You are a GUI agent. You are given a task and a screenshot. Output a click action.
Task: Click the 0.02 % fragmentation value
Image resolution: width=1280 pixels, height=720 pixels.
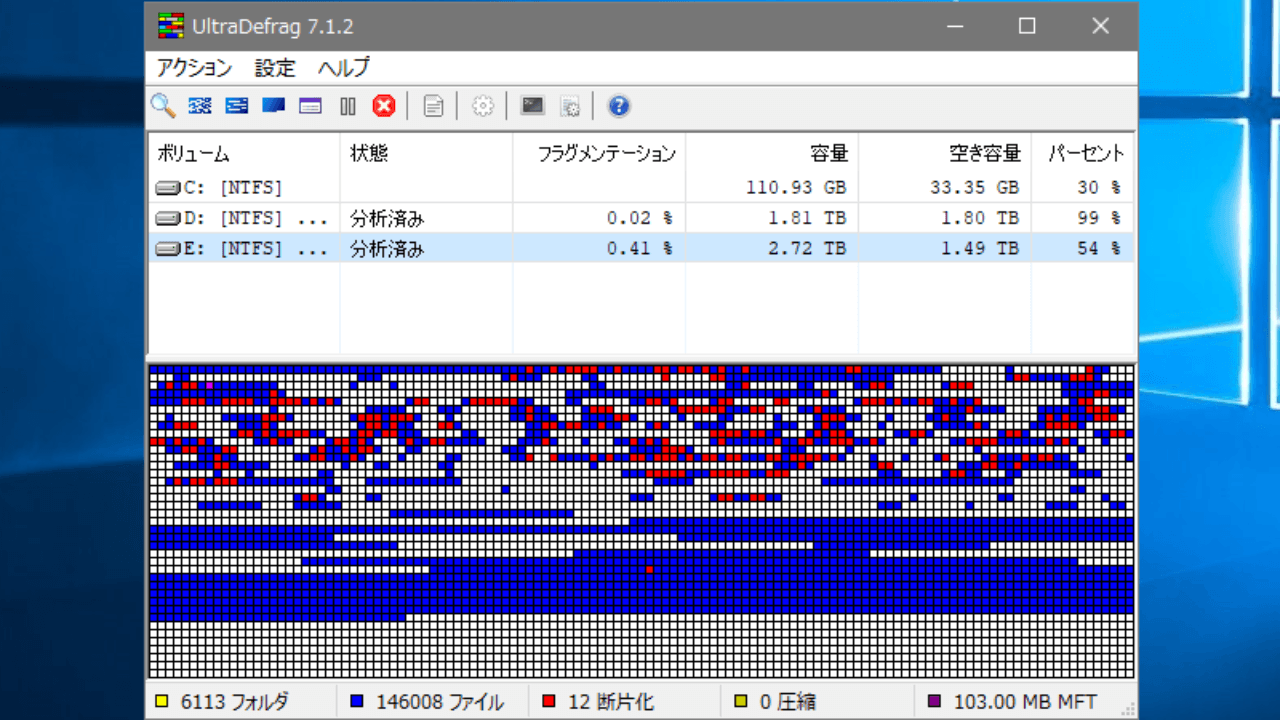pyautogui.click(x=639, y=218)
